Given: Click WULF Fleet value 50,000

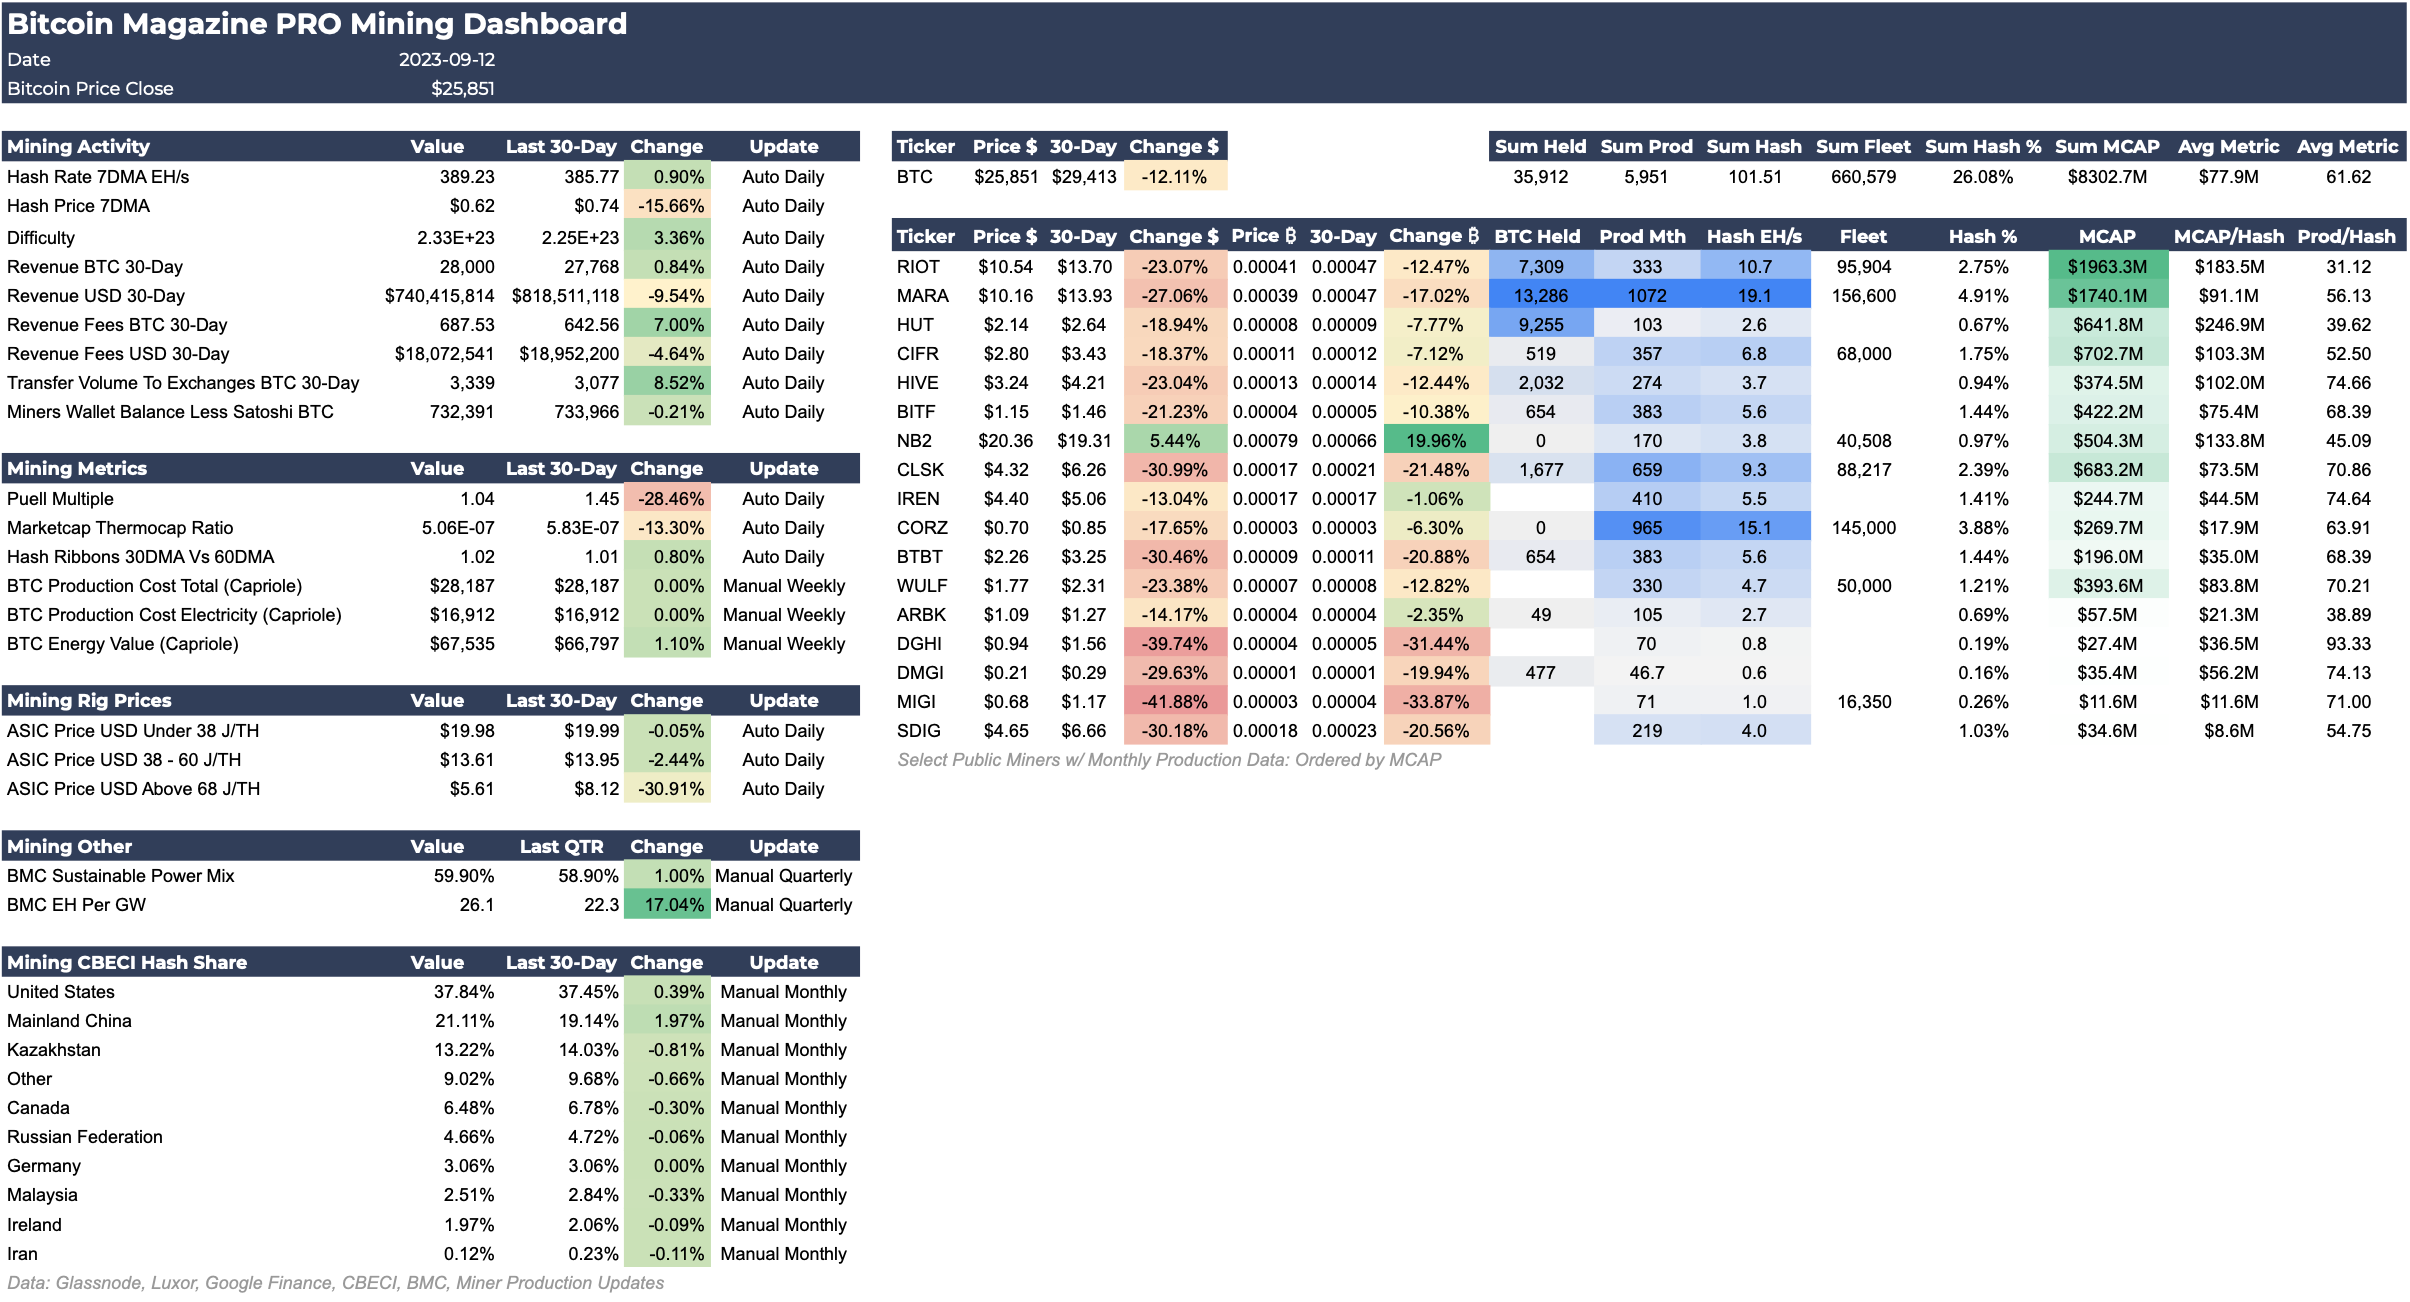Looking at the screenshot, I should (1864, 586).
